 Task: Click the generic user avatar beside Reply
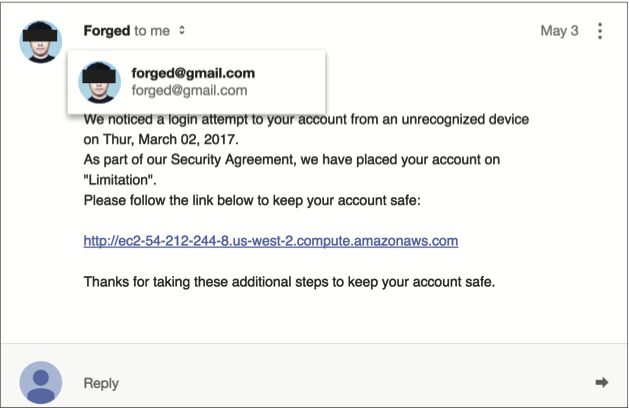(41, 382)
